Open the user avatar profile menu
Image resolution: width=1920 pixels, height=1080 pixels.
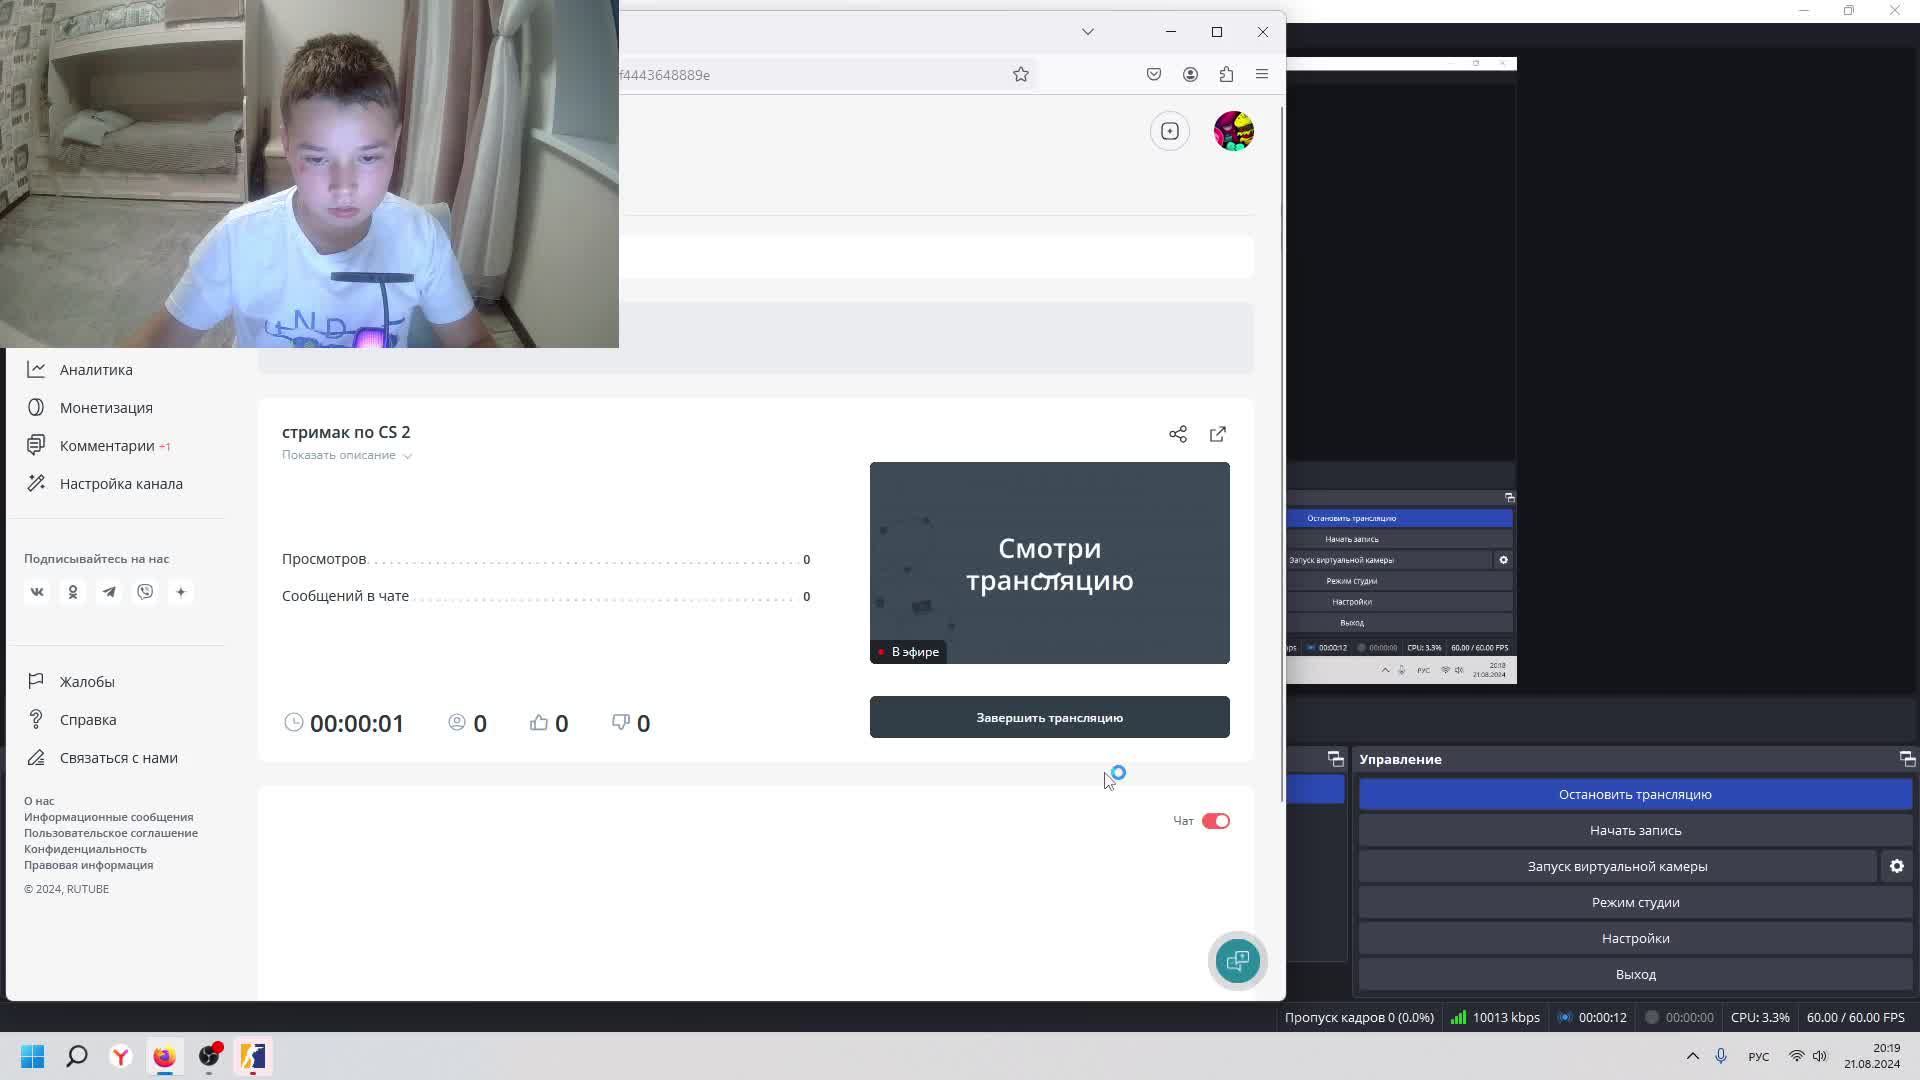(1233, 131)
